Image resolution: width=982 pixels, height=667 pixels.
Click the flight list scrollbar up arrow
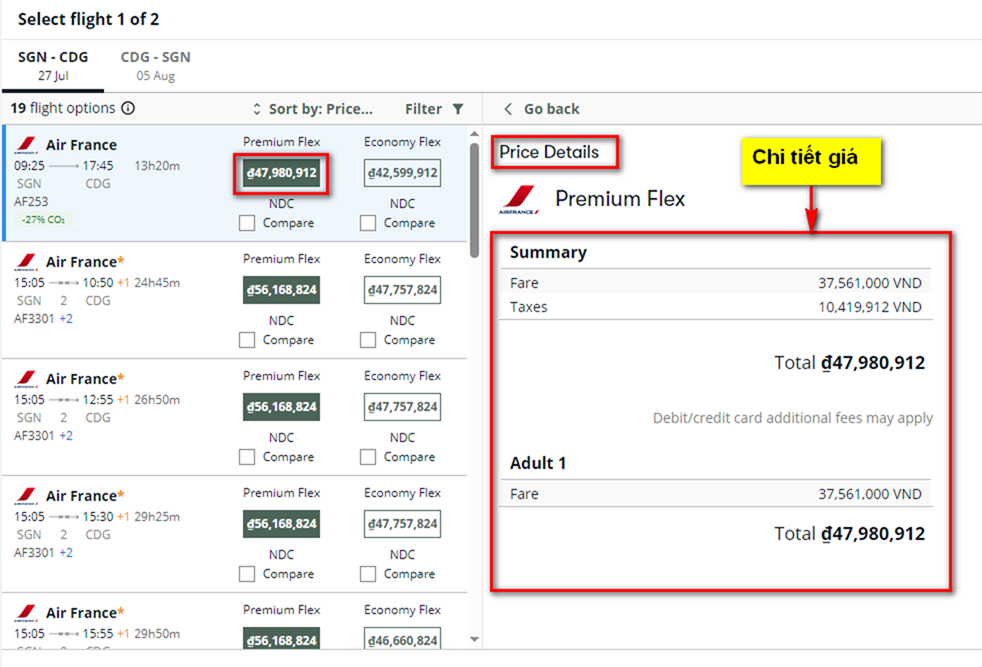click(x=474, y=134)
